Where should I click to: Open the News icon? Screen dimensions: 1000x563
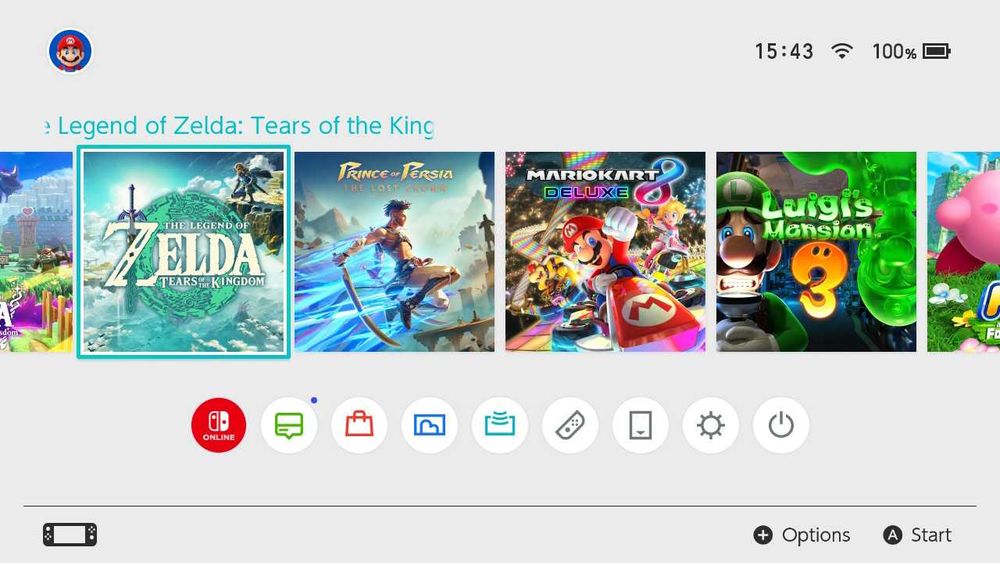pos(289,425)
